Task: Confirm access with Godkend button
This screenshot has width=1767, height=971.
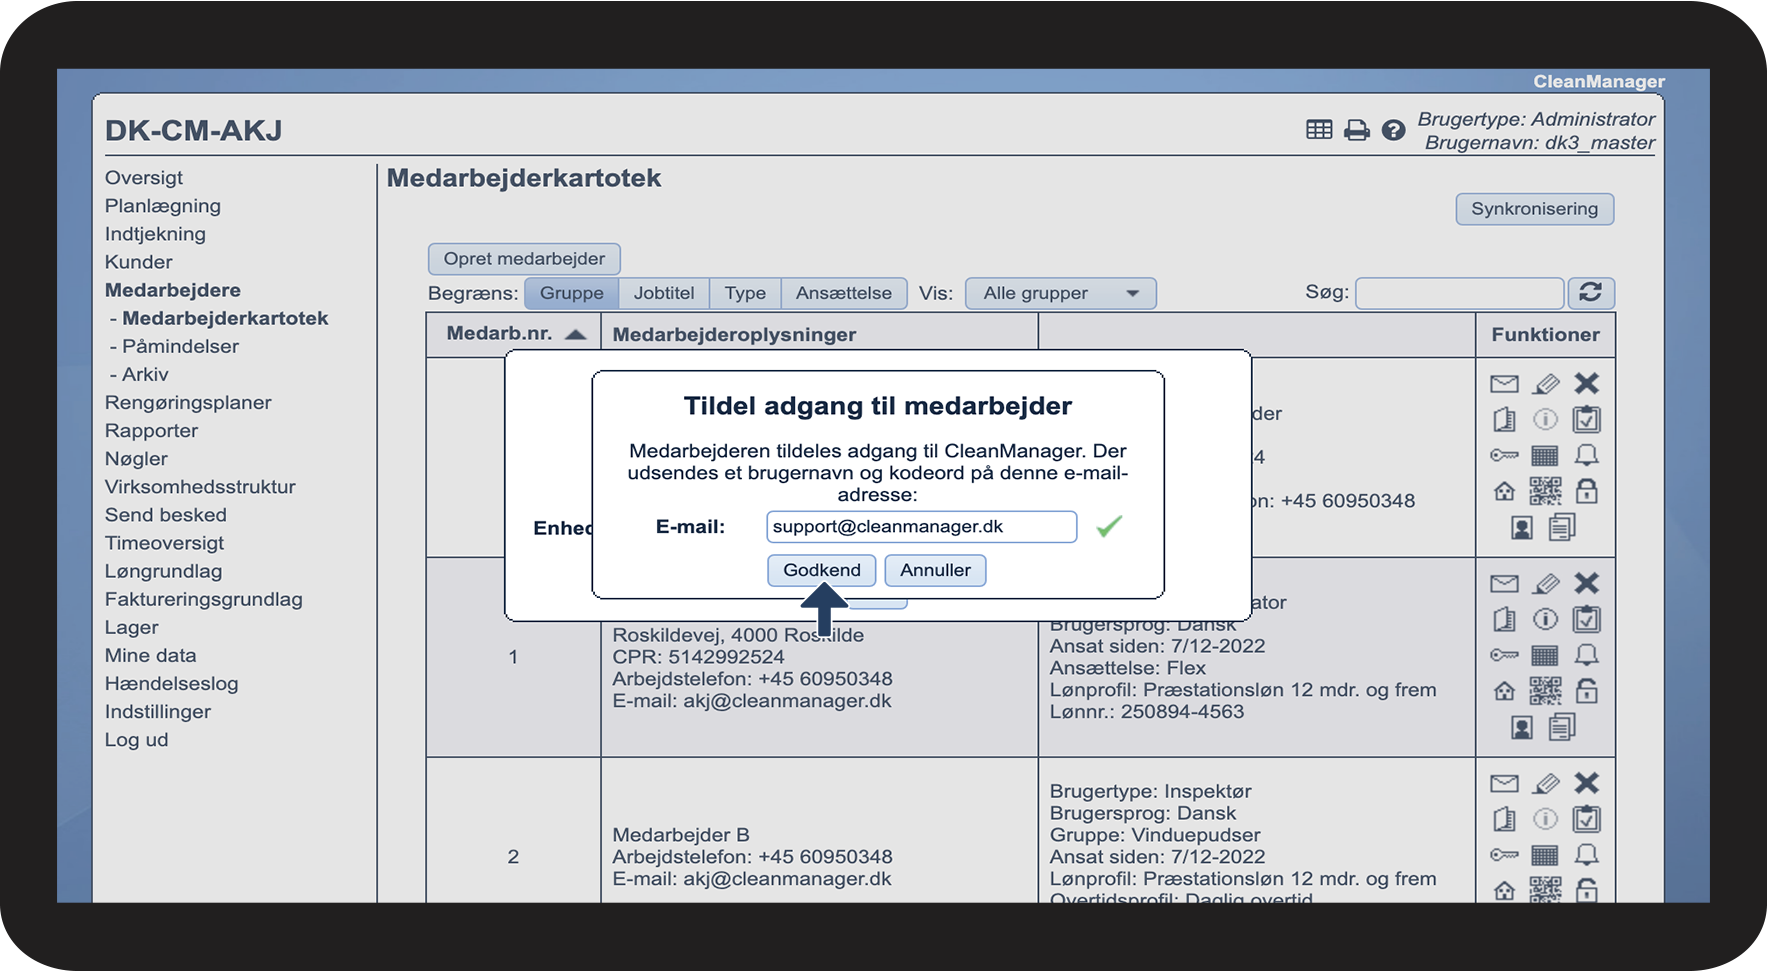Action: (x=822, y=570)
